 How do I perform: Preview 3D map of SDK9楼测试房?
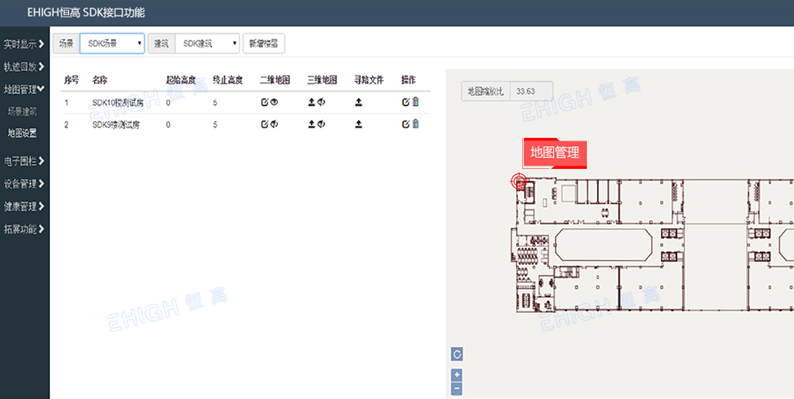[321, 124]
